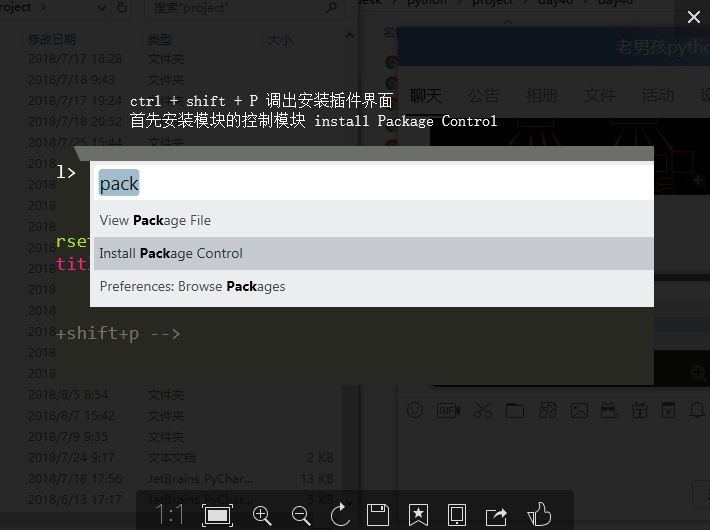Image resolution: width=710 pixels, height=530 pixels.
Task: Zoom in using the magnifier plus icon
Action: (262, 515)
